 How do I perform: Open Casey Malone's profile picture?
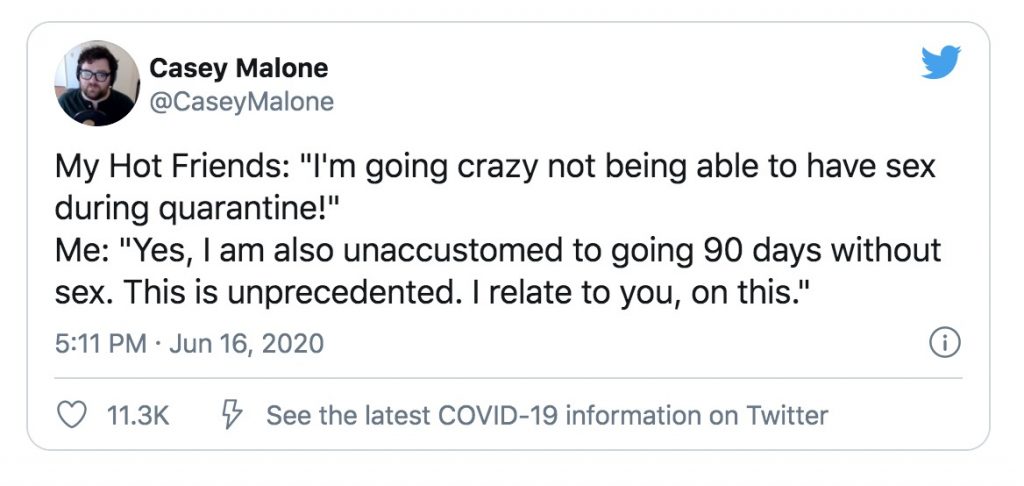point(97,83)
